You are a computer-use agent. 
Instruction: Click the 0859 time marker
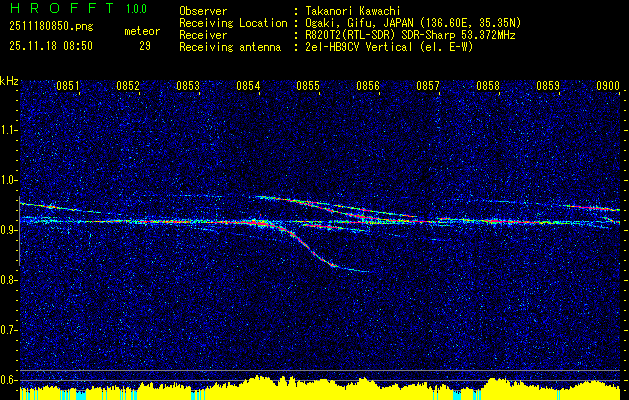(x=548, y=86)
